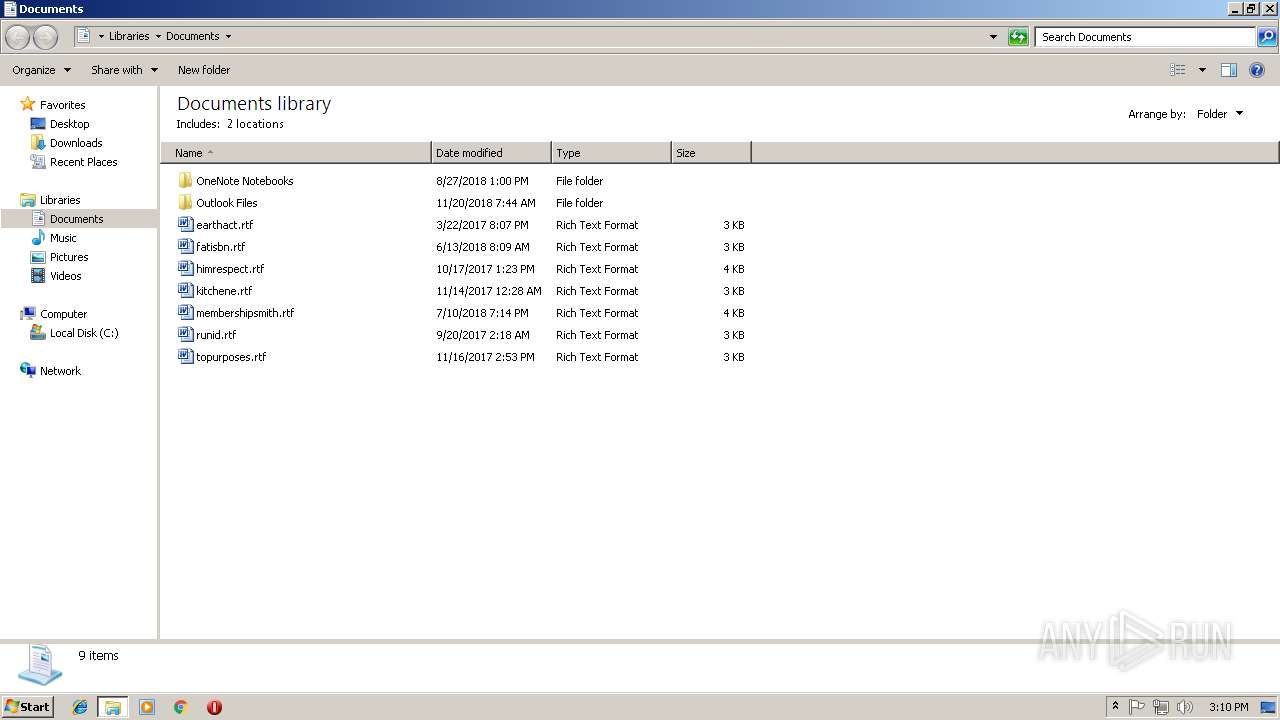Select Libraries in the navigation pane
The image size is (1280, 720).
pyautogui.click(x=60, y=200)
